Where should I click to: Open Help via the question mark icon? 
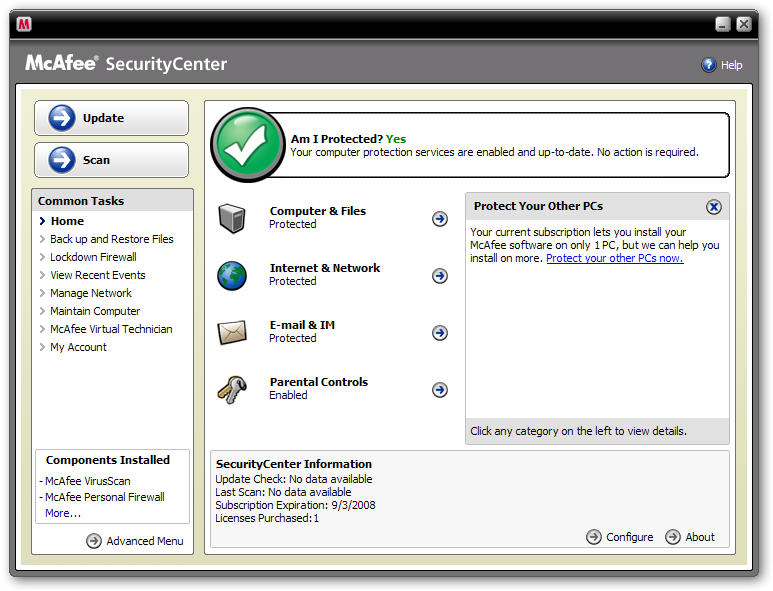pyautogui.click(x=709, y=65)
